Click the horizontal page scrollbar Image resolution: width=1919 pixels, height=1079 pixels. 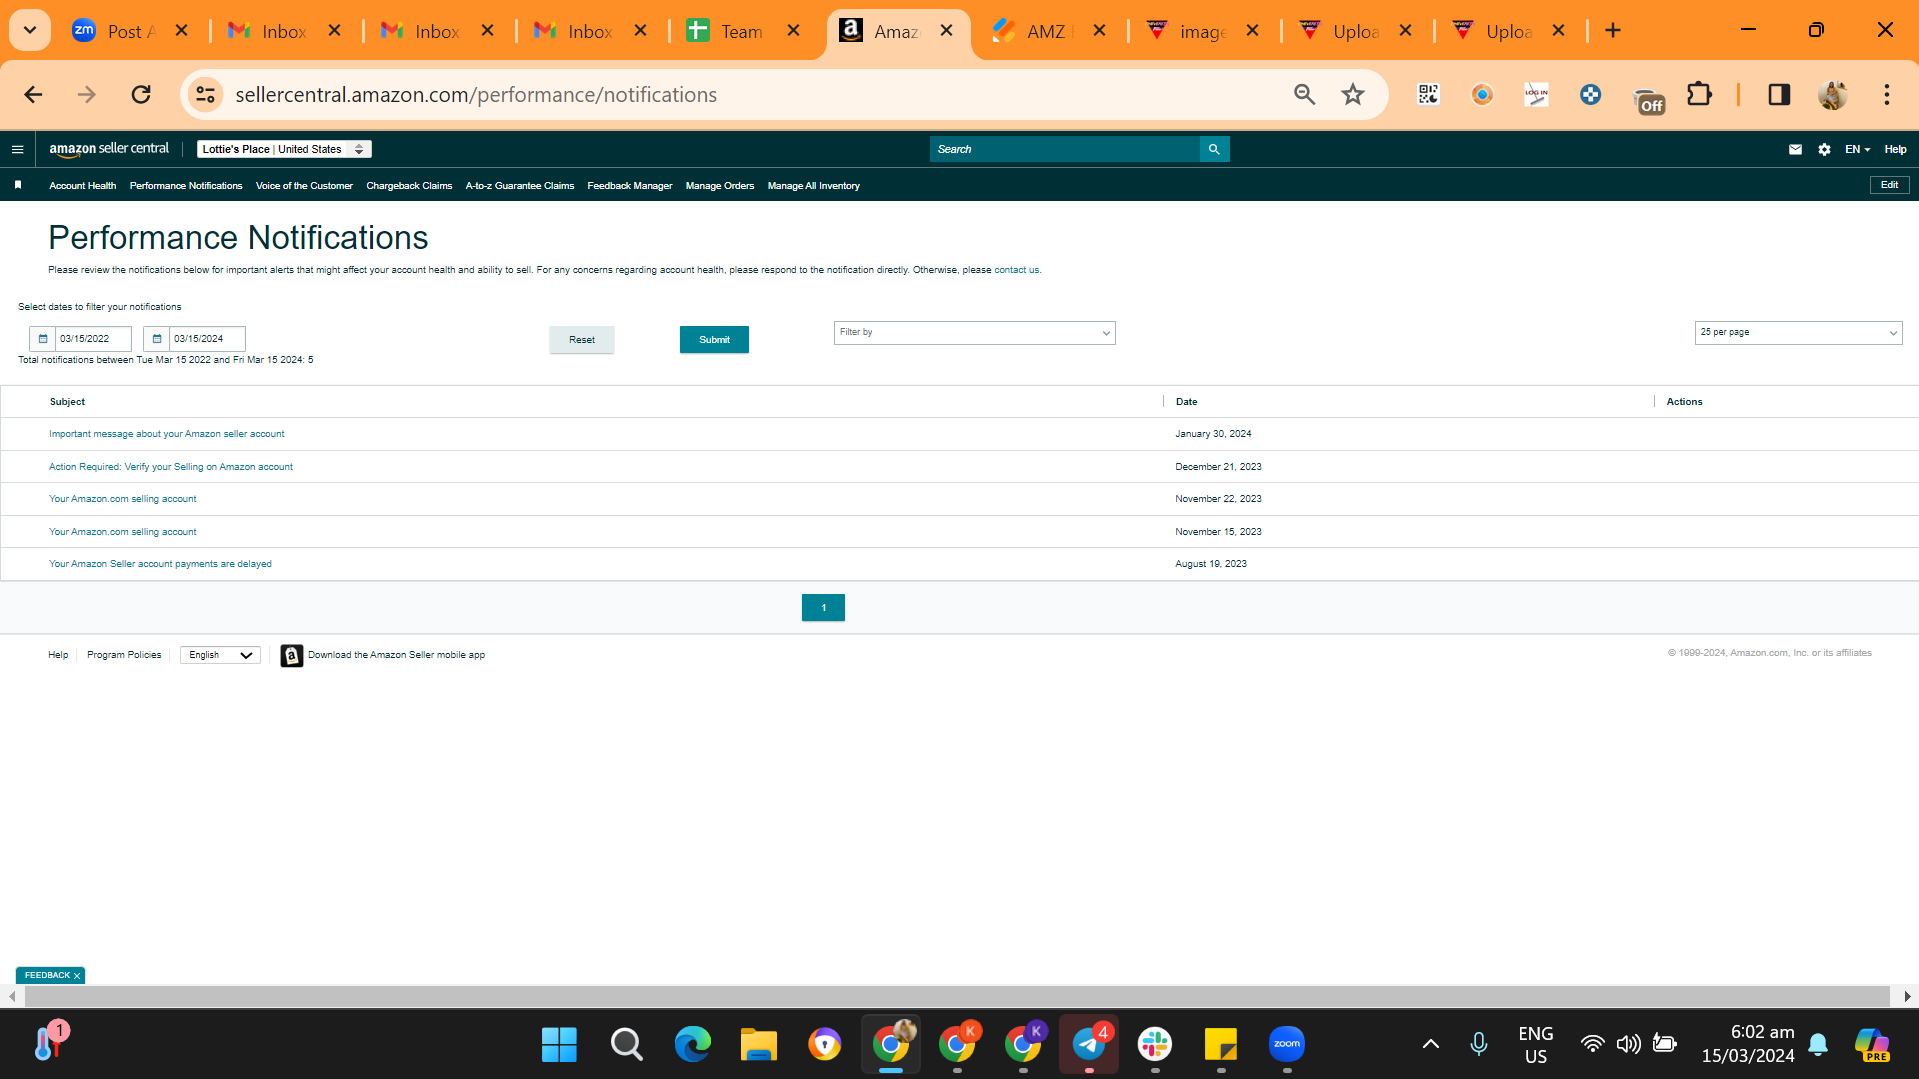[x=957, y=996]
